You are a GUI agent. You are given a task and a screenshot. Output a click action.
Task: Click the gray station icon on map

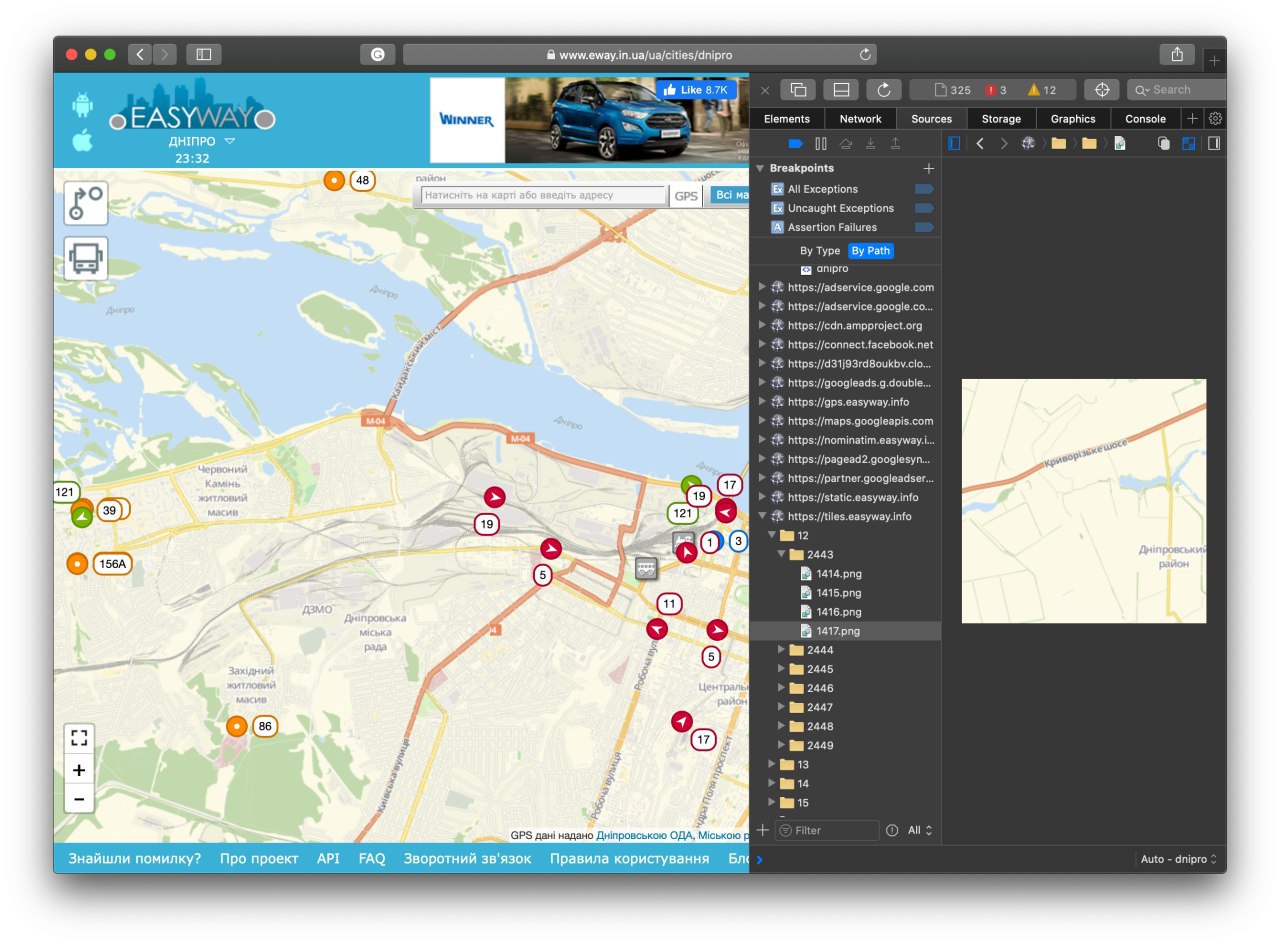[x=646, y=569]
